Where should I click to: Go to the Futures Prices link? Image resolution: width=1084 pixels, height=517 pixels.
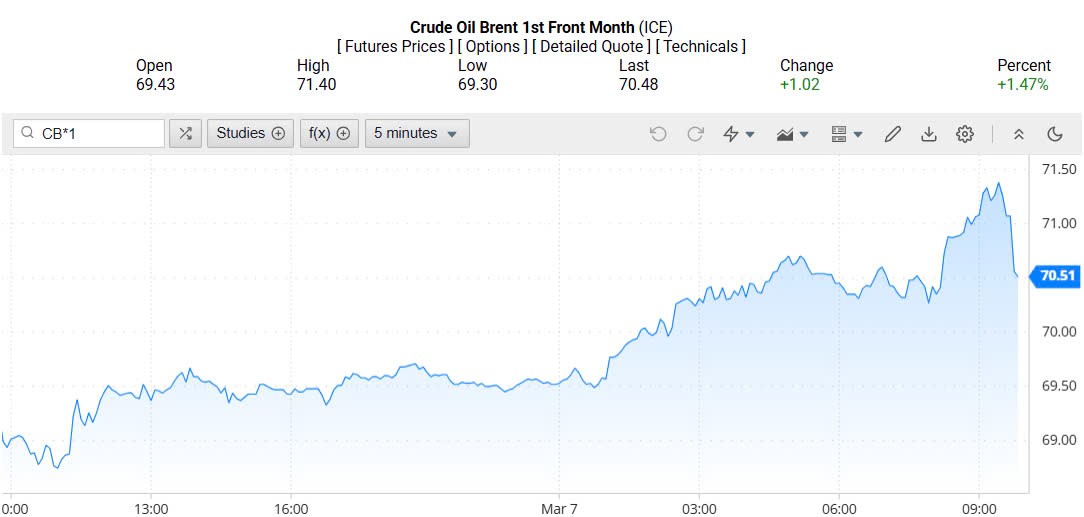pyautogui.click(x=396, y=46)
